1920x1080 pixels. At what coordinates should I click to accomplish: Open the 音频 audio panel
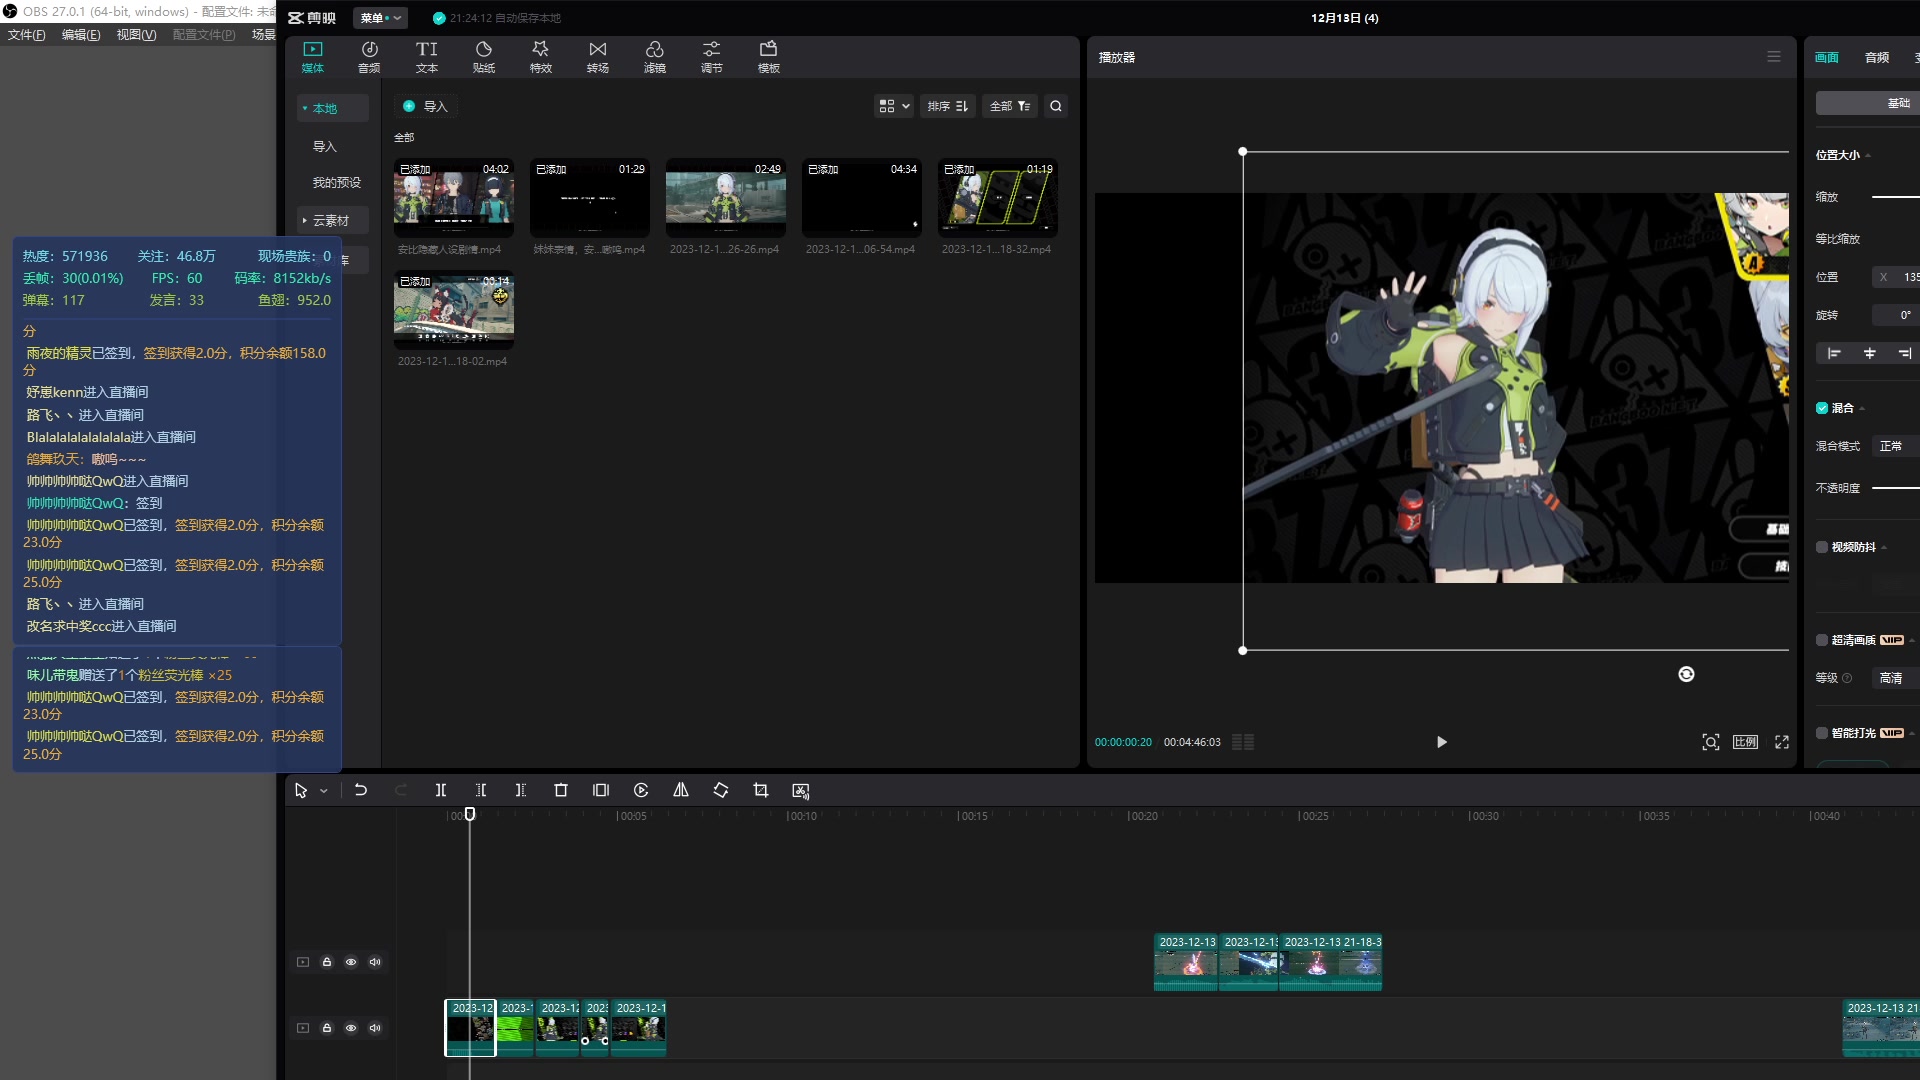(x=369, y=57)
